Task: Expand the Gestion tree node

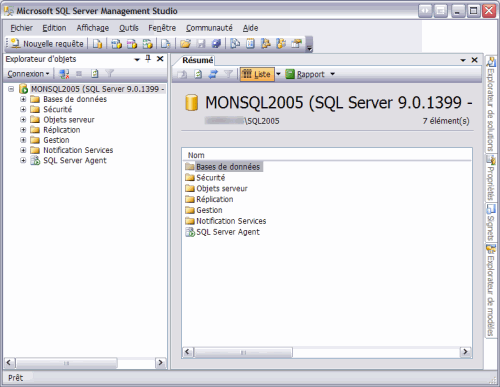Action: (x=23, y=140)
